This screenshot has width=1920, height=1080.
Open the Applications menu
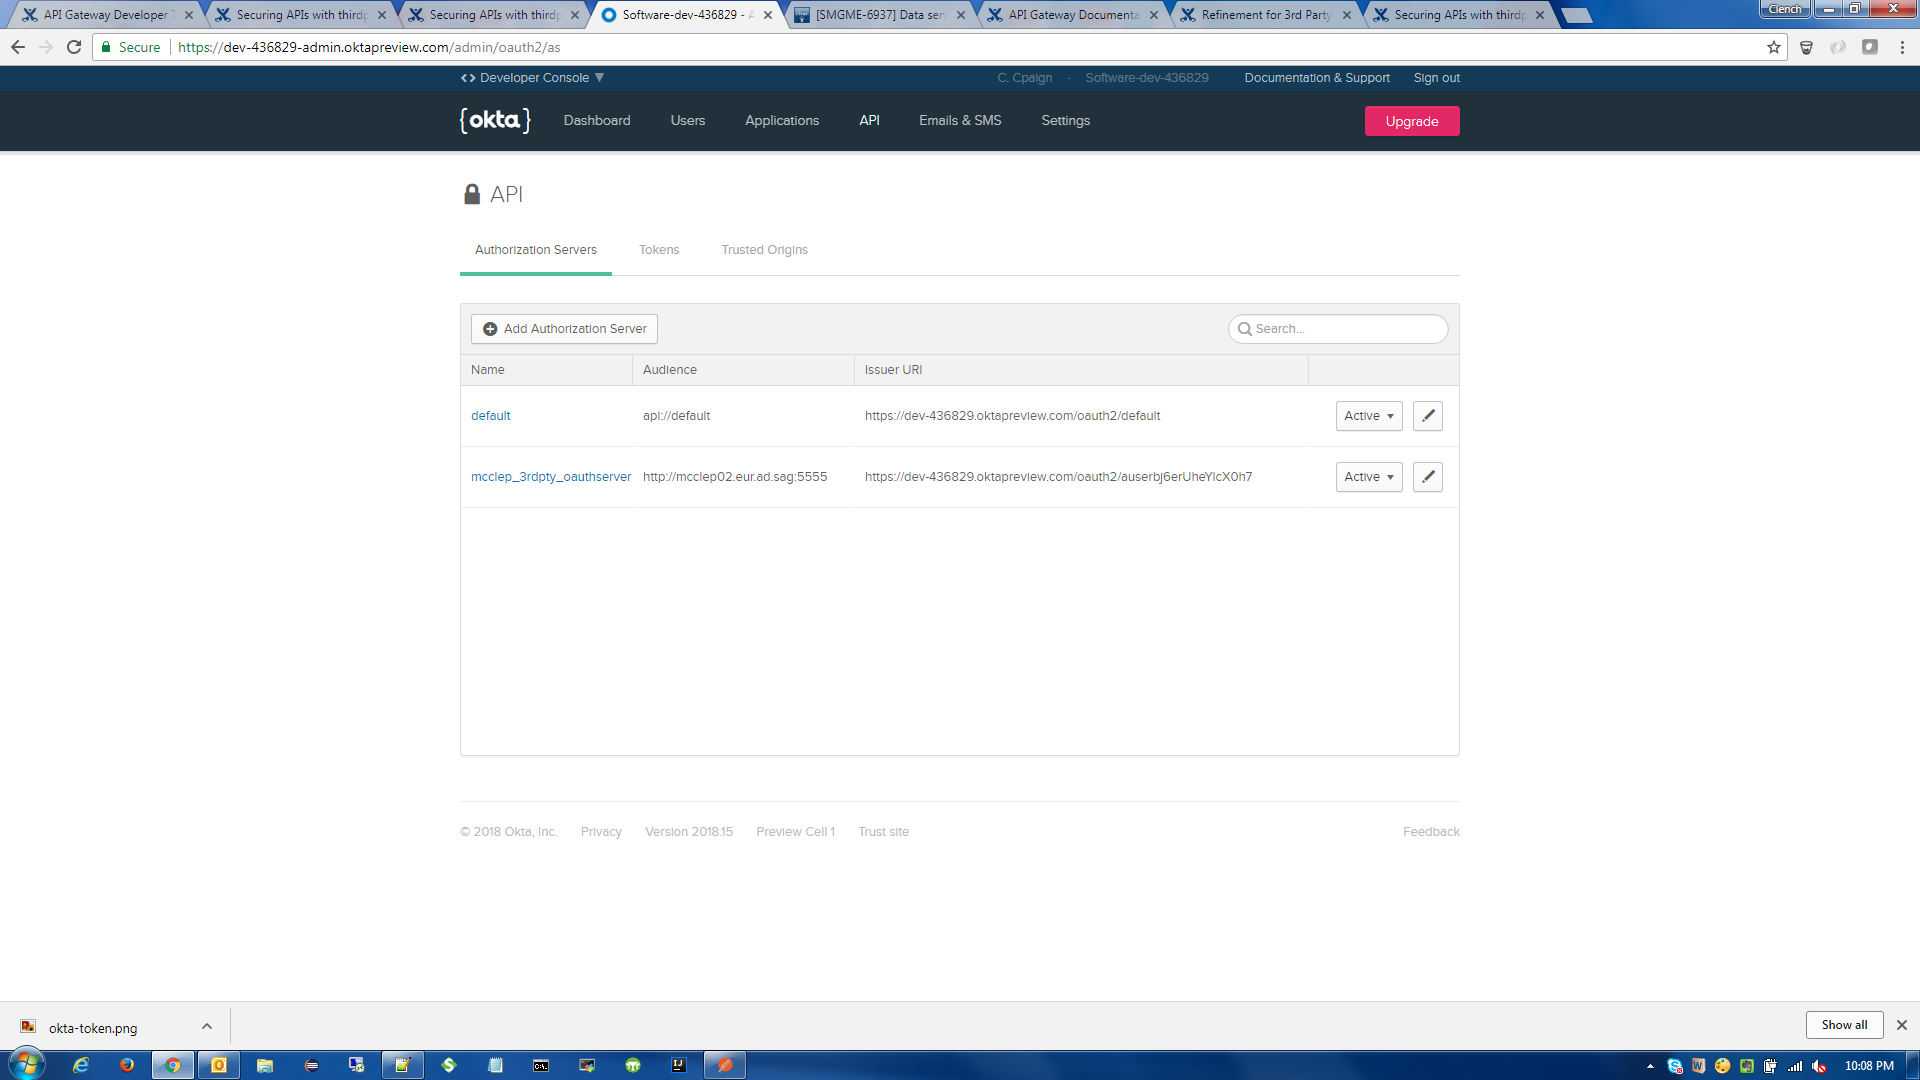781,121
